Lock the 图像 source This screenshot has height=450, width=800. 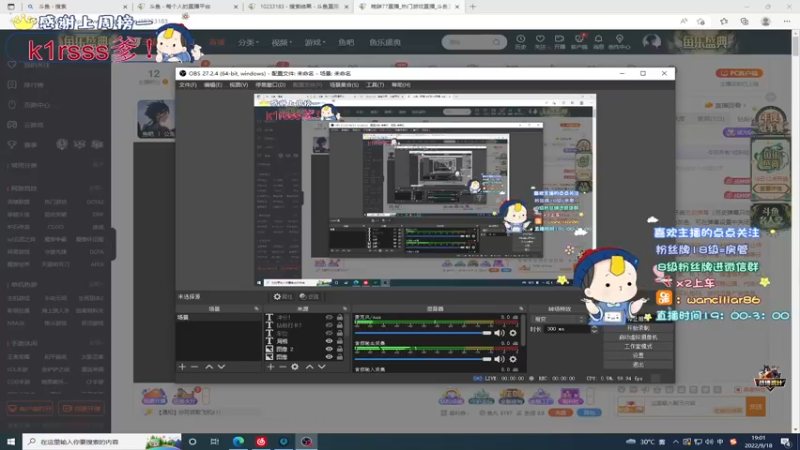(340, 357)
